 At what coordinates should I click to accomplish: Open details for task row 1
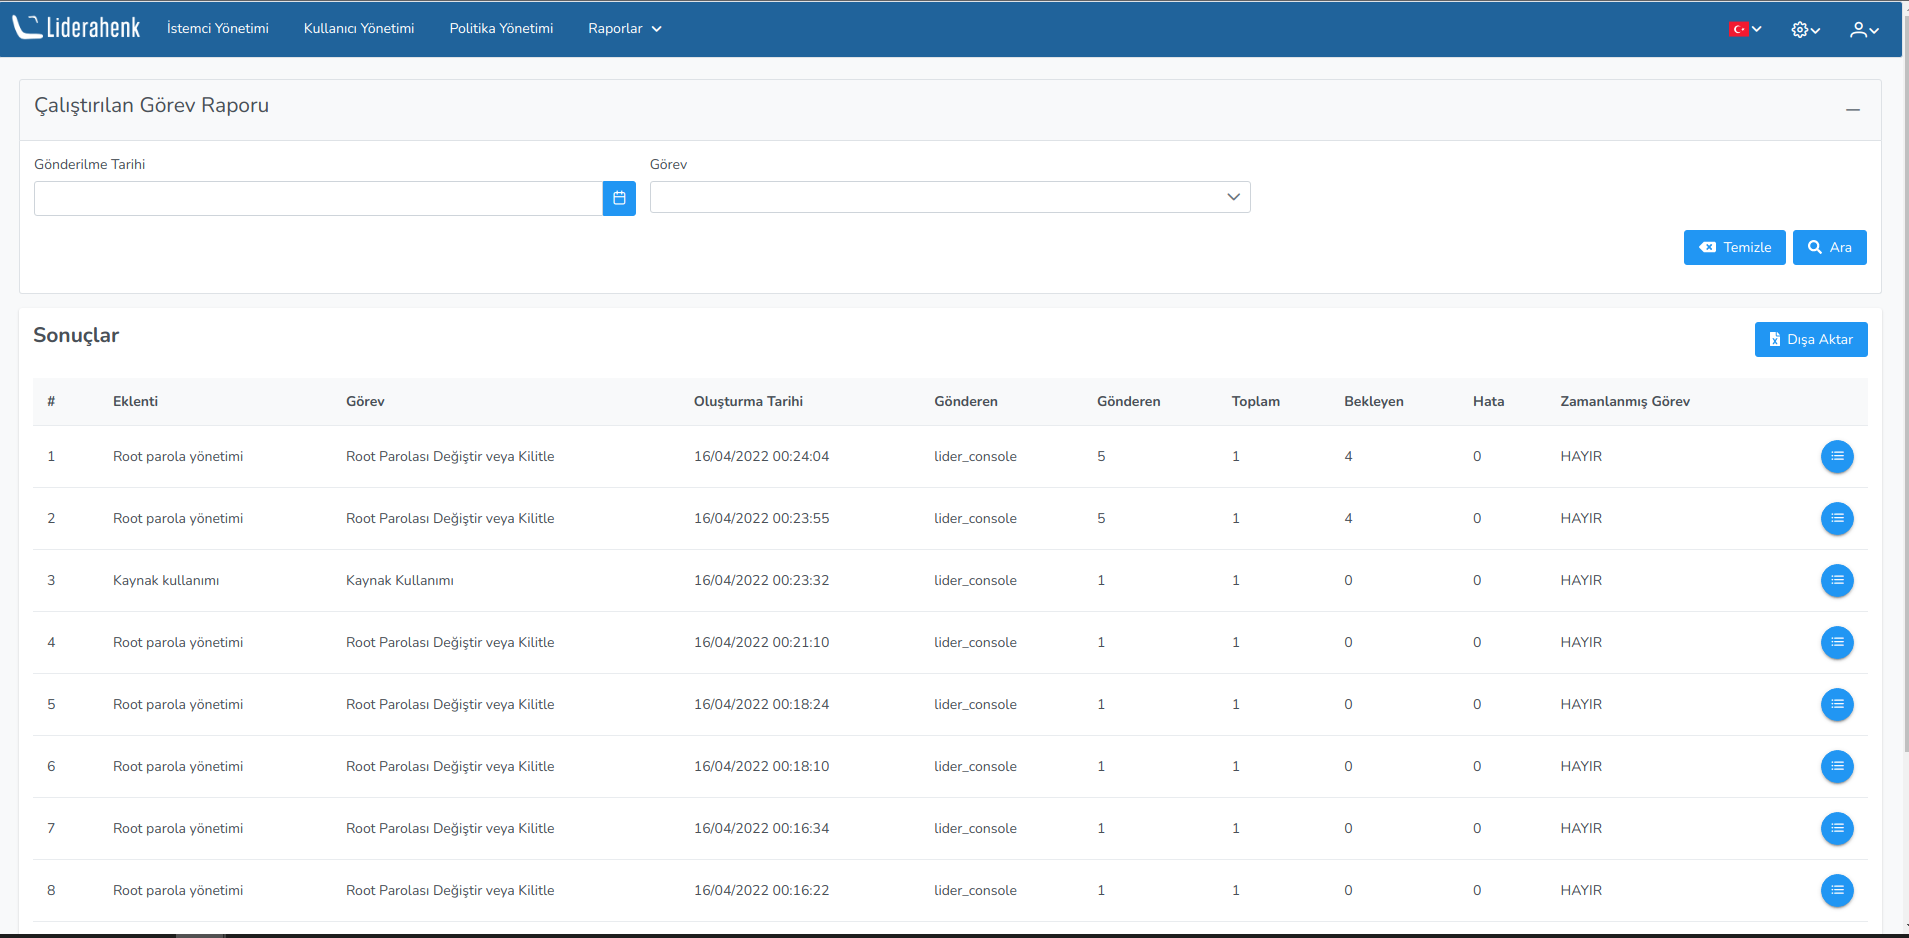(1837, 457)
